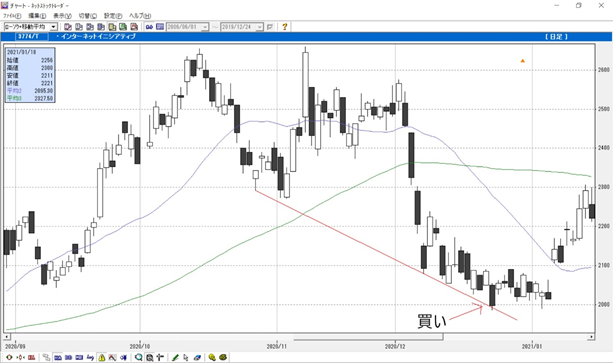
Task: Click the yellow warning triangle icon
Action: pos(102,357)
